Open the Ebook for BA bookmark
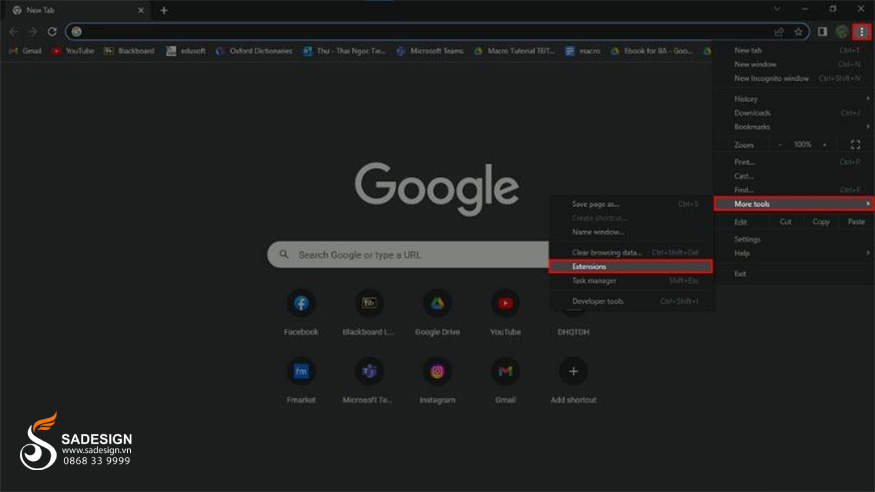Image resolution: width=875 pixels, height=492 pixels. (x=652, y=51)
